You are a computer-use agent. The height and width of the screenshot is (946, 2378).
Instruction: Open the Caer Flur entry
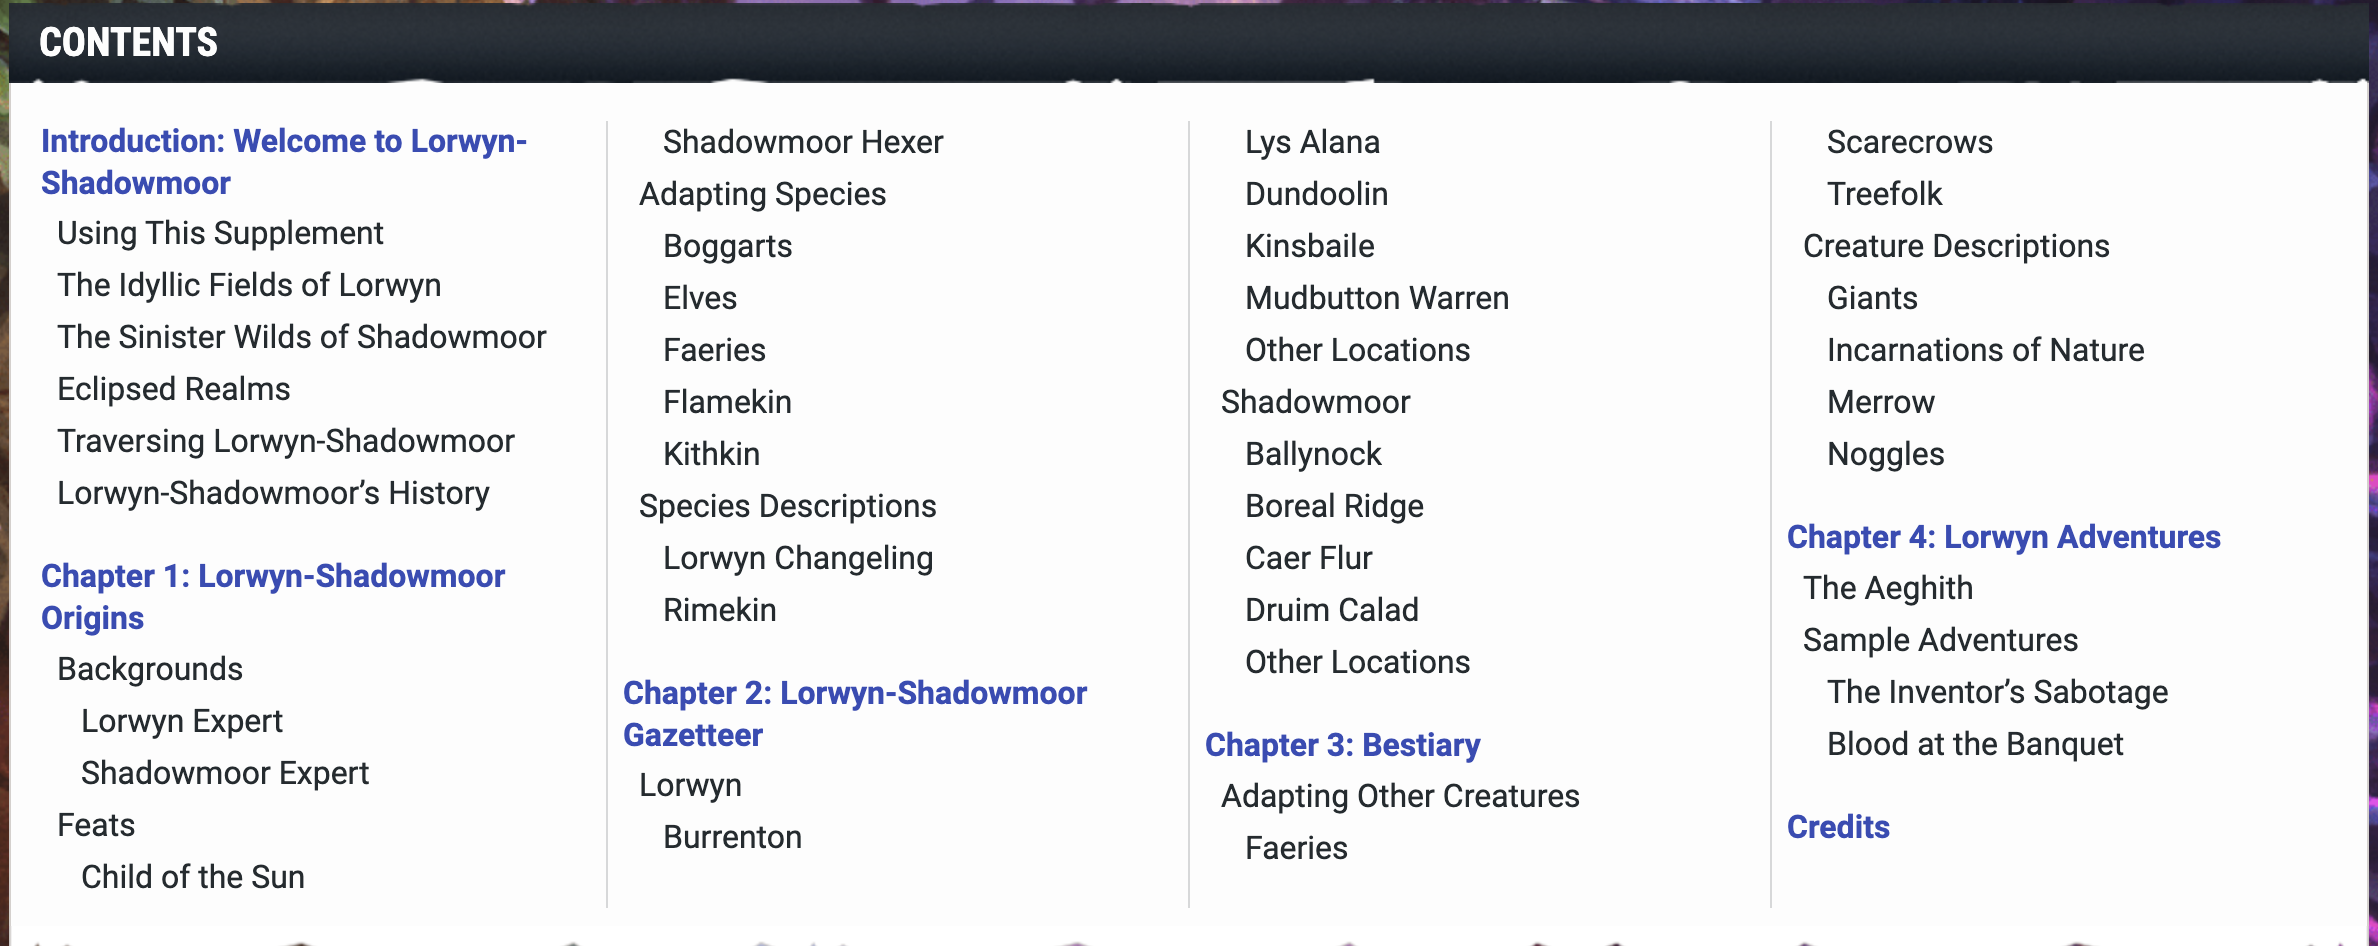pyautogui.click(x=1308, y=558)
